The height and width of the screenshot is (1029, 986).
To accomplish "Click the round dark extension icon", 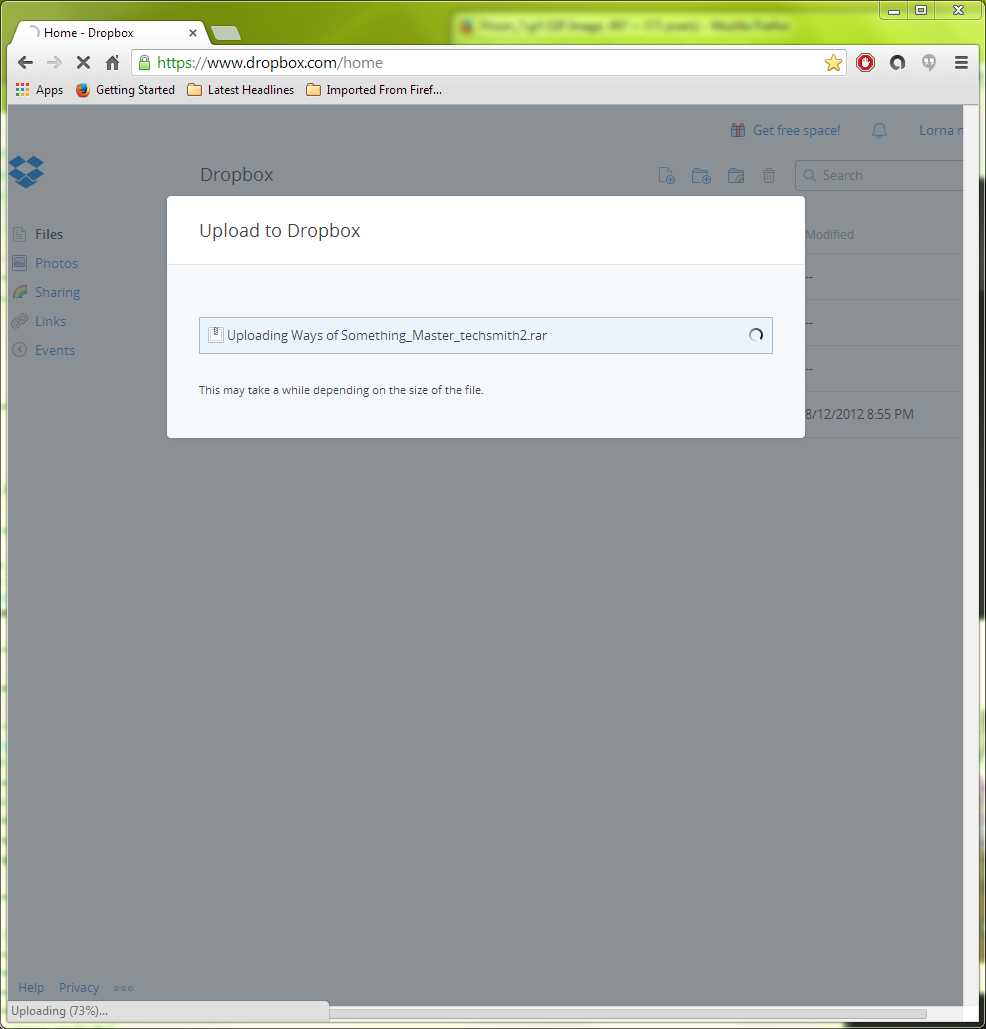I will tap(897, 63).
